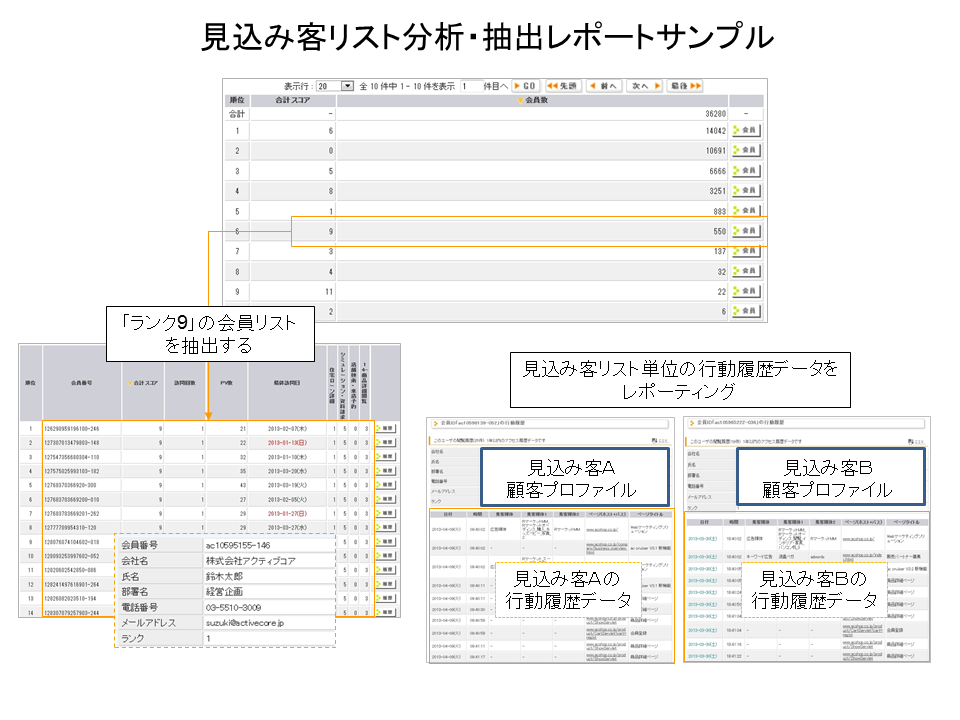Open 会員 list for the 883 members row
This screenshot has width=960, height=720.
click(746, 211)
